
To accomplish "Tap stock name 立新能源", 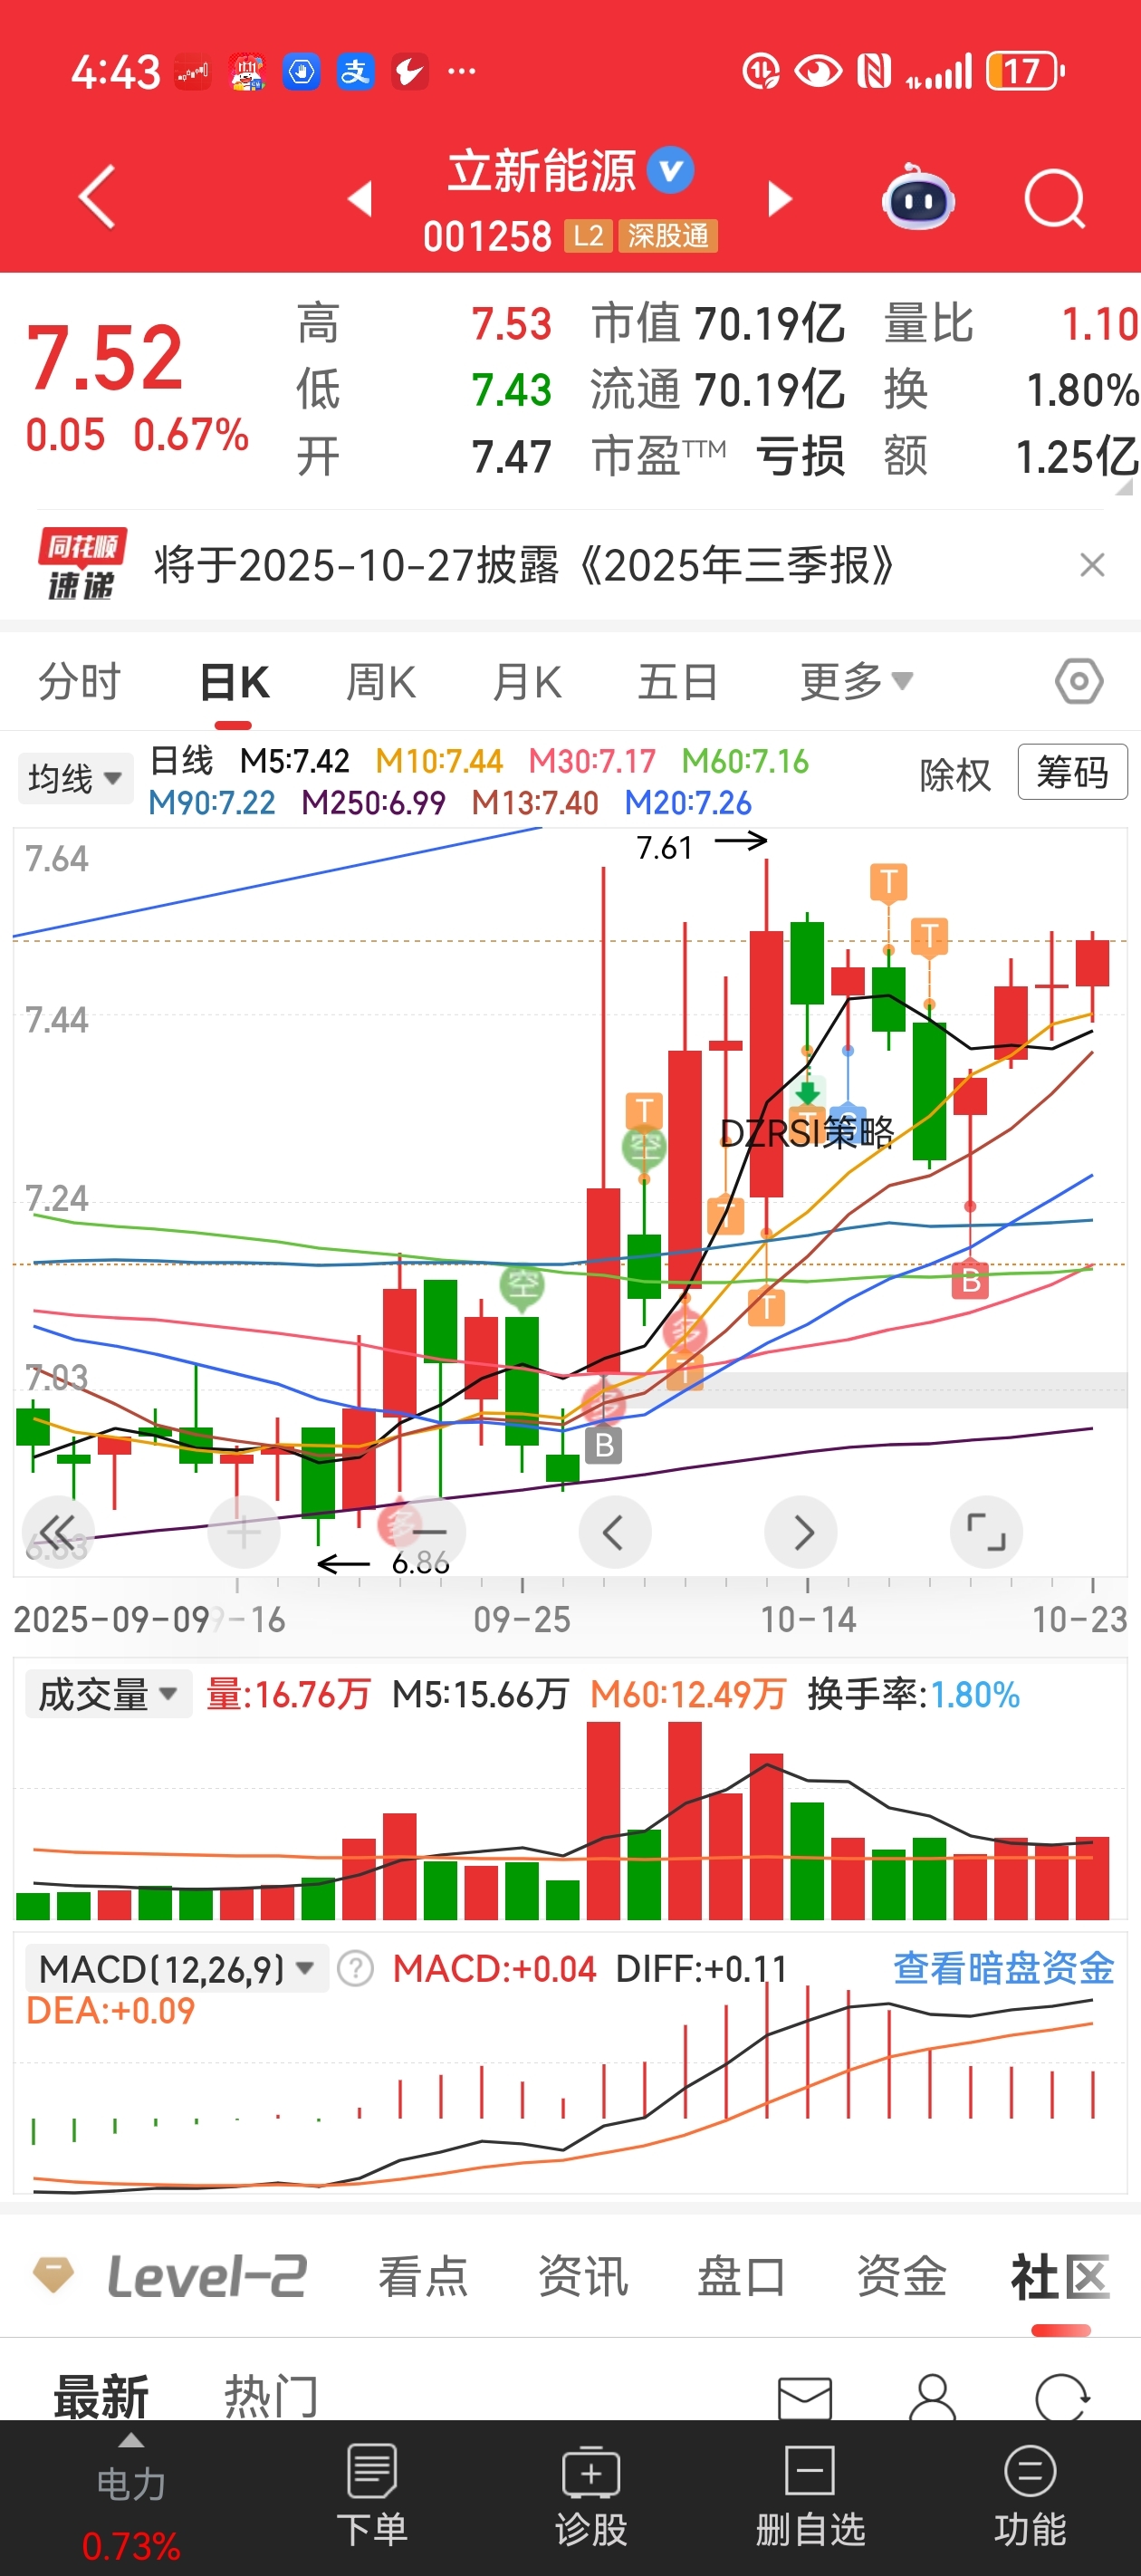I will point(541,171).
